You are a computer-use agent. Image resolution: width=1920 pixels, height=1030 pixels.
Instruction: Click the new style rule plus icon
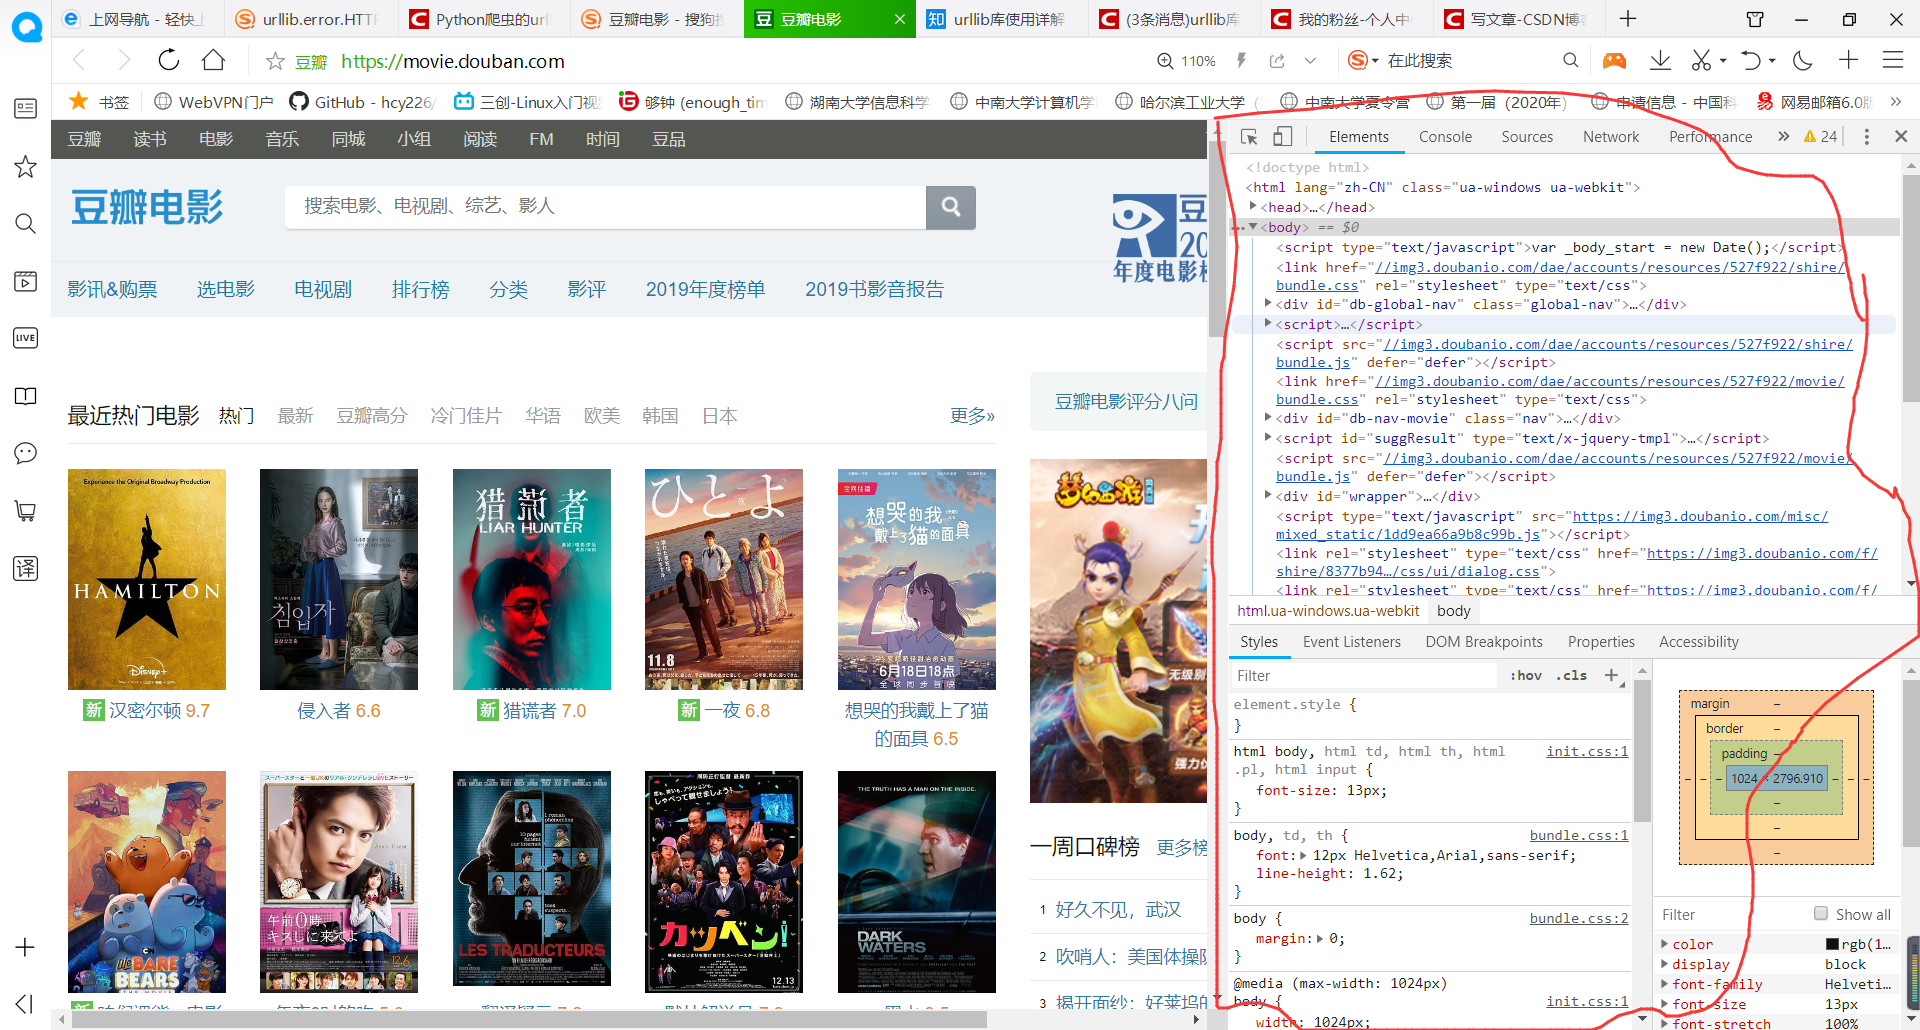1611,676
